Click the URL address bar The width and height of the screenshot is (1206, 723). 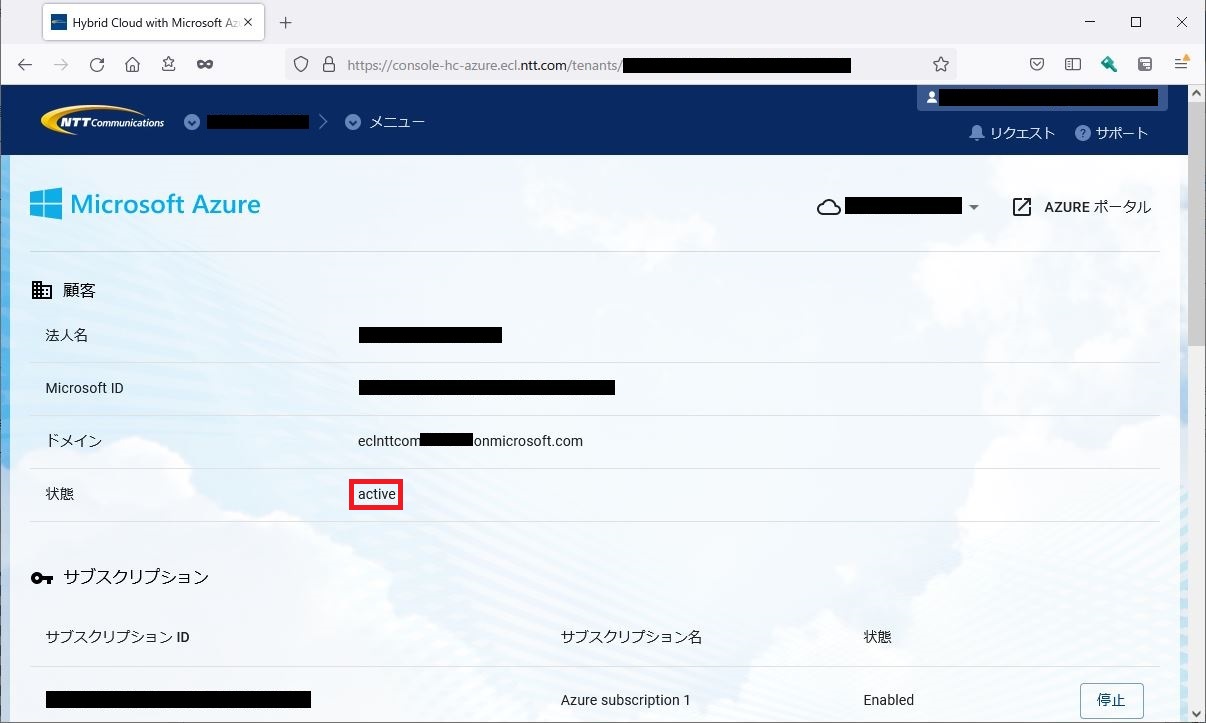click(x=620, y=64)
